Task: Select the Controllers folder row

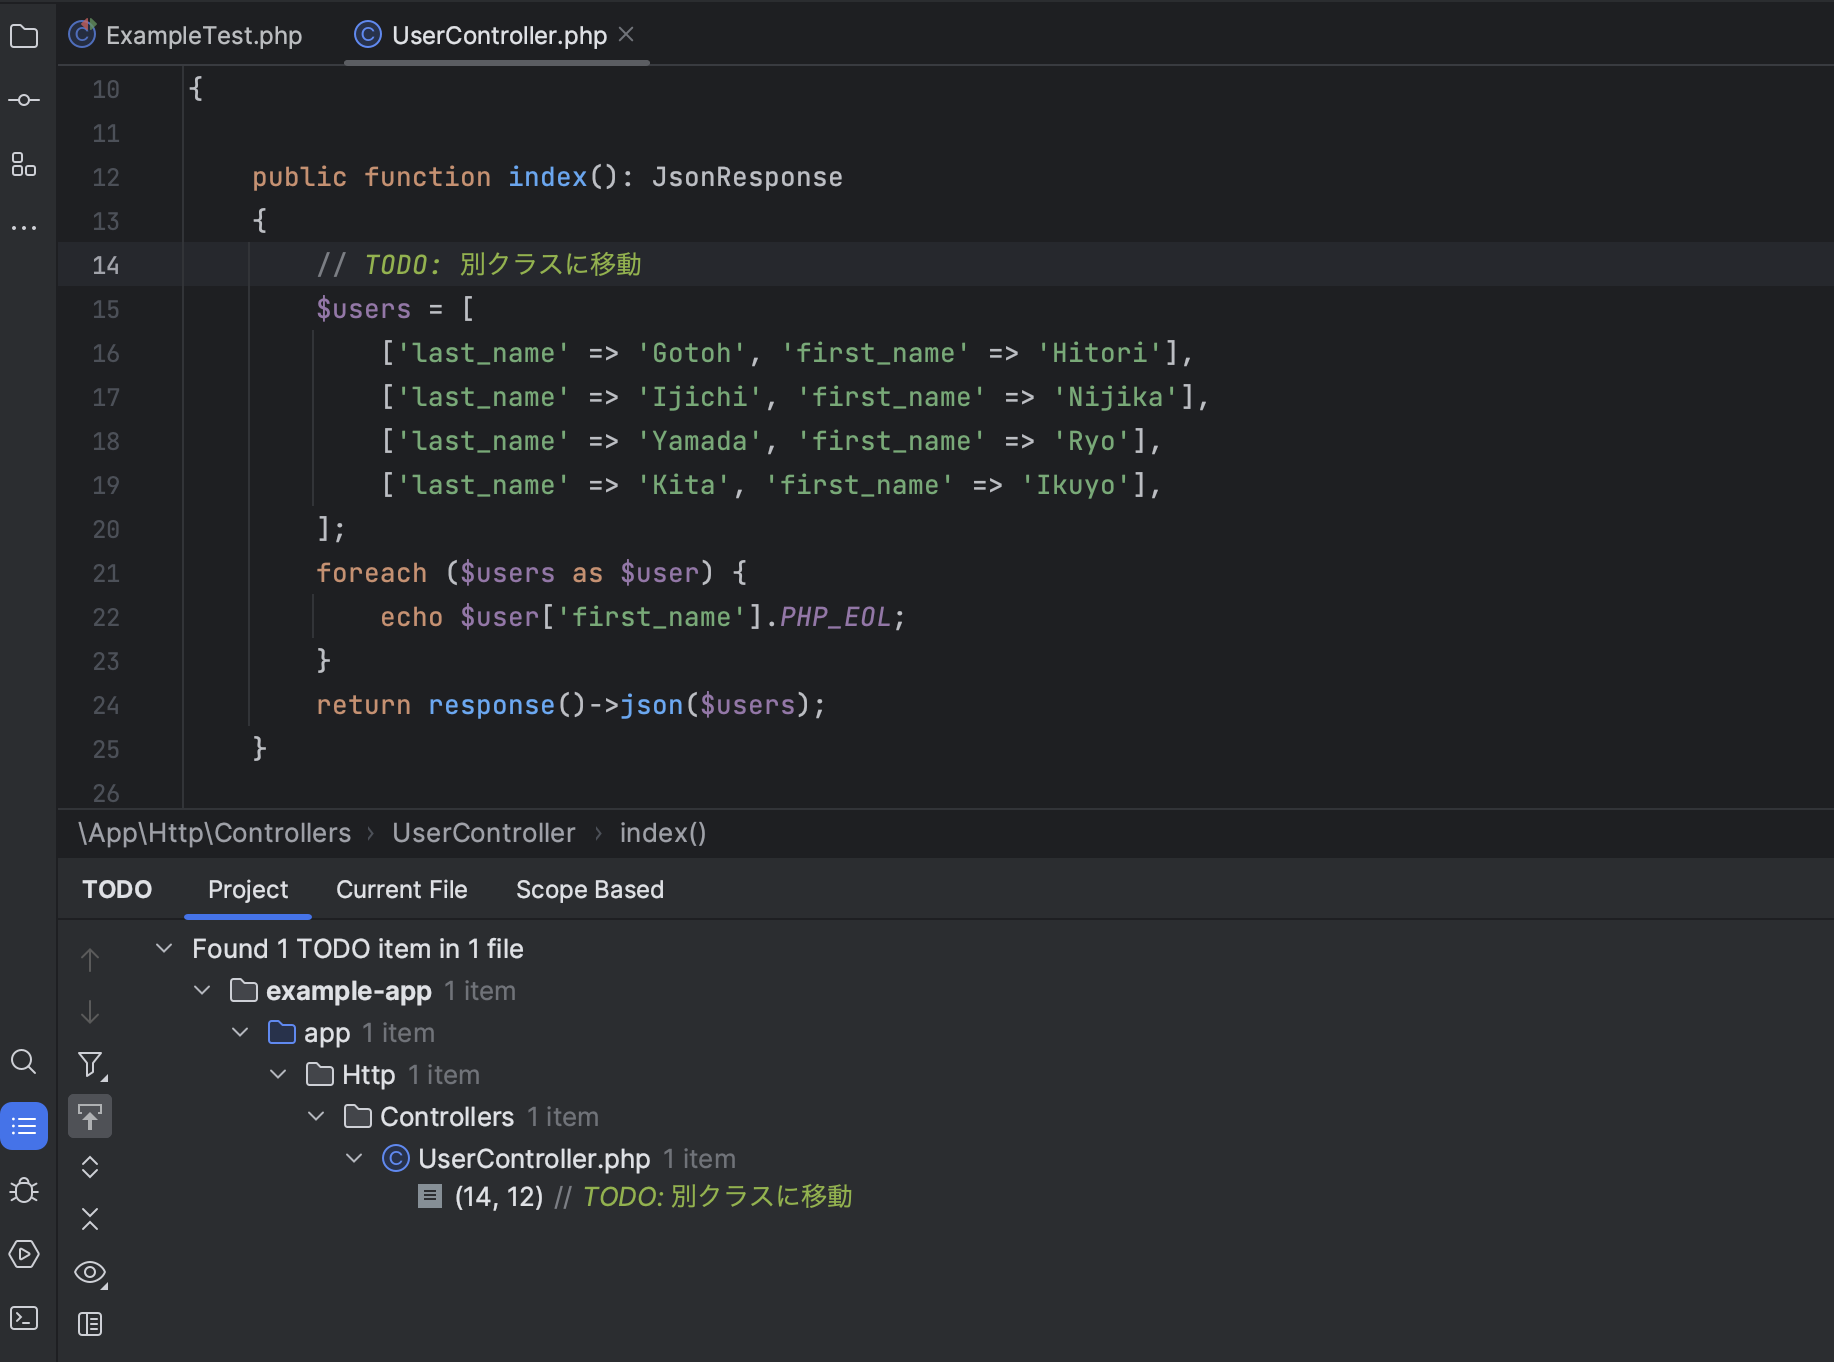Action: click(447, 1117)
